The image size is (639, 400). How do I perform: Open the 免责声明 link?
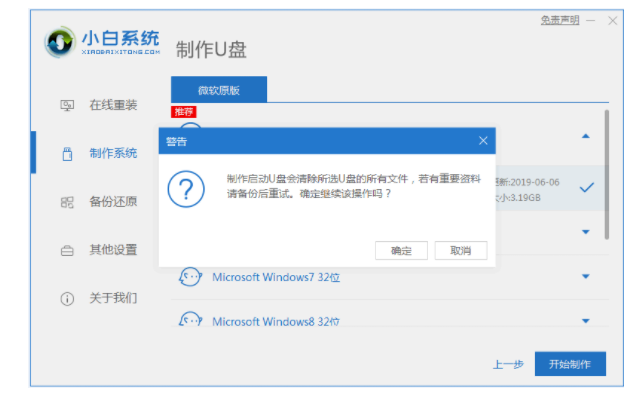561,20
